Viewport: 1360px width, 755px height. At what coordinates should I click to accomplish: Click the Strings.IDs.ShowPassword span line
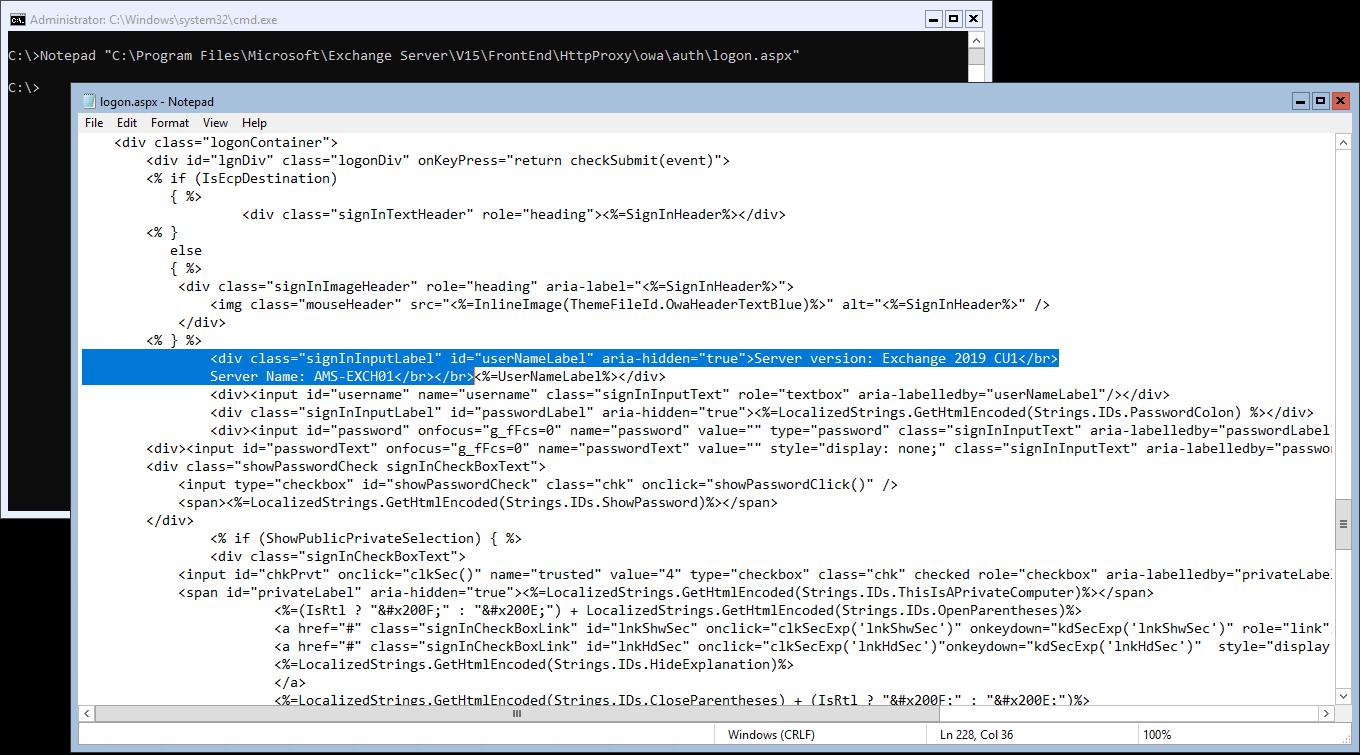pos(478,503)
